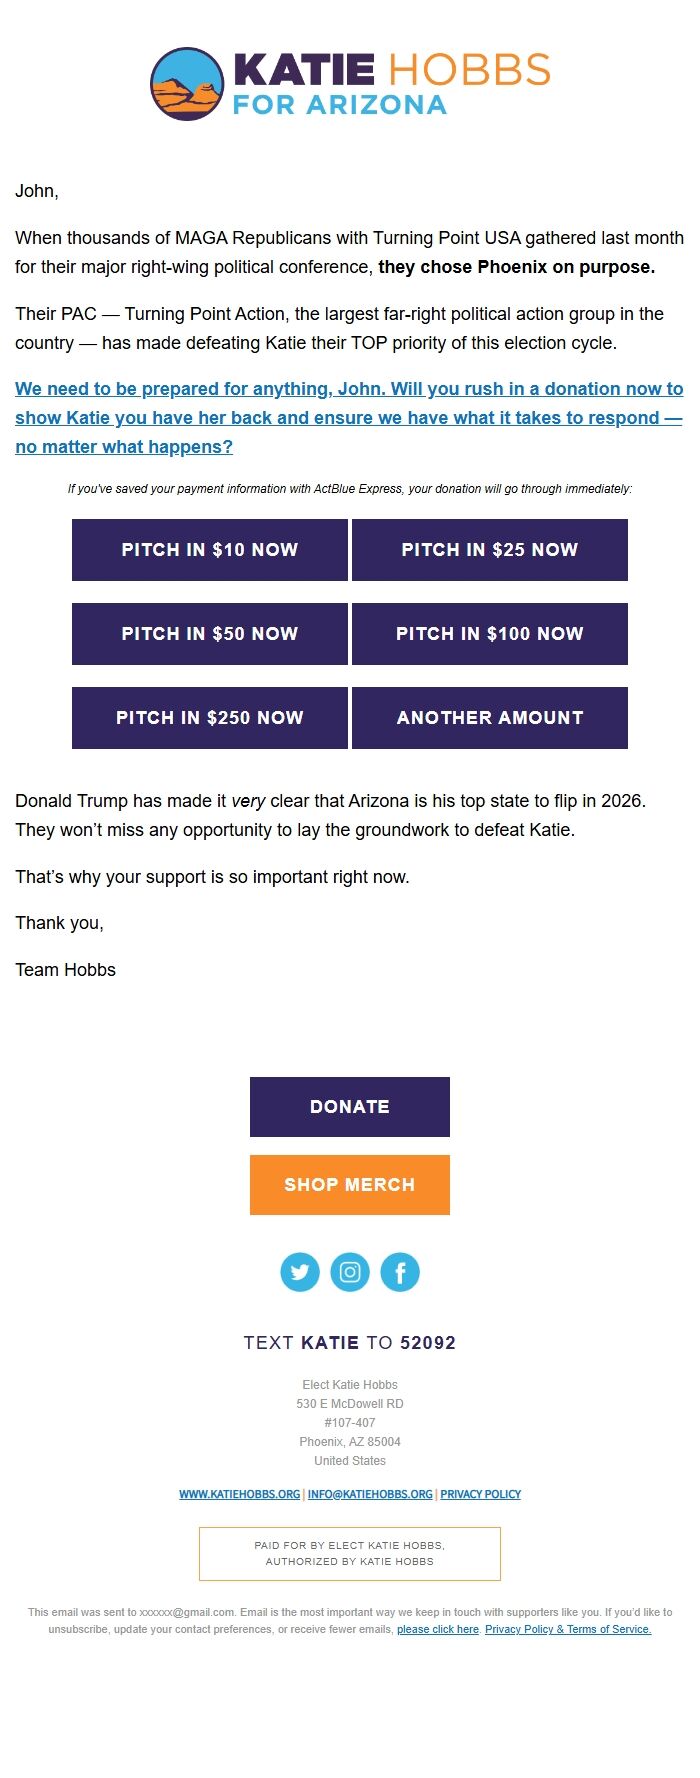Open the campaign's Facebook page
Image resolution: width=700 pixels, height=1778 pixels.
400,1272
